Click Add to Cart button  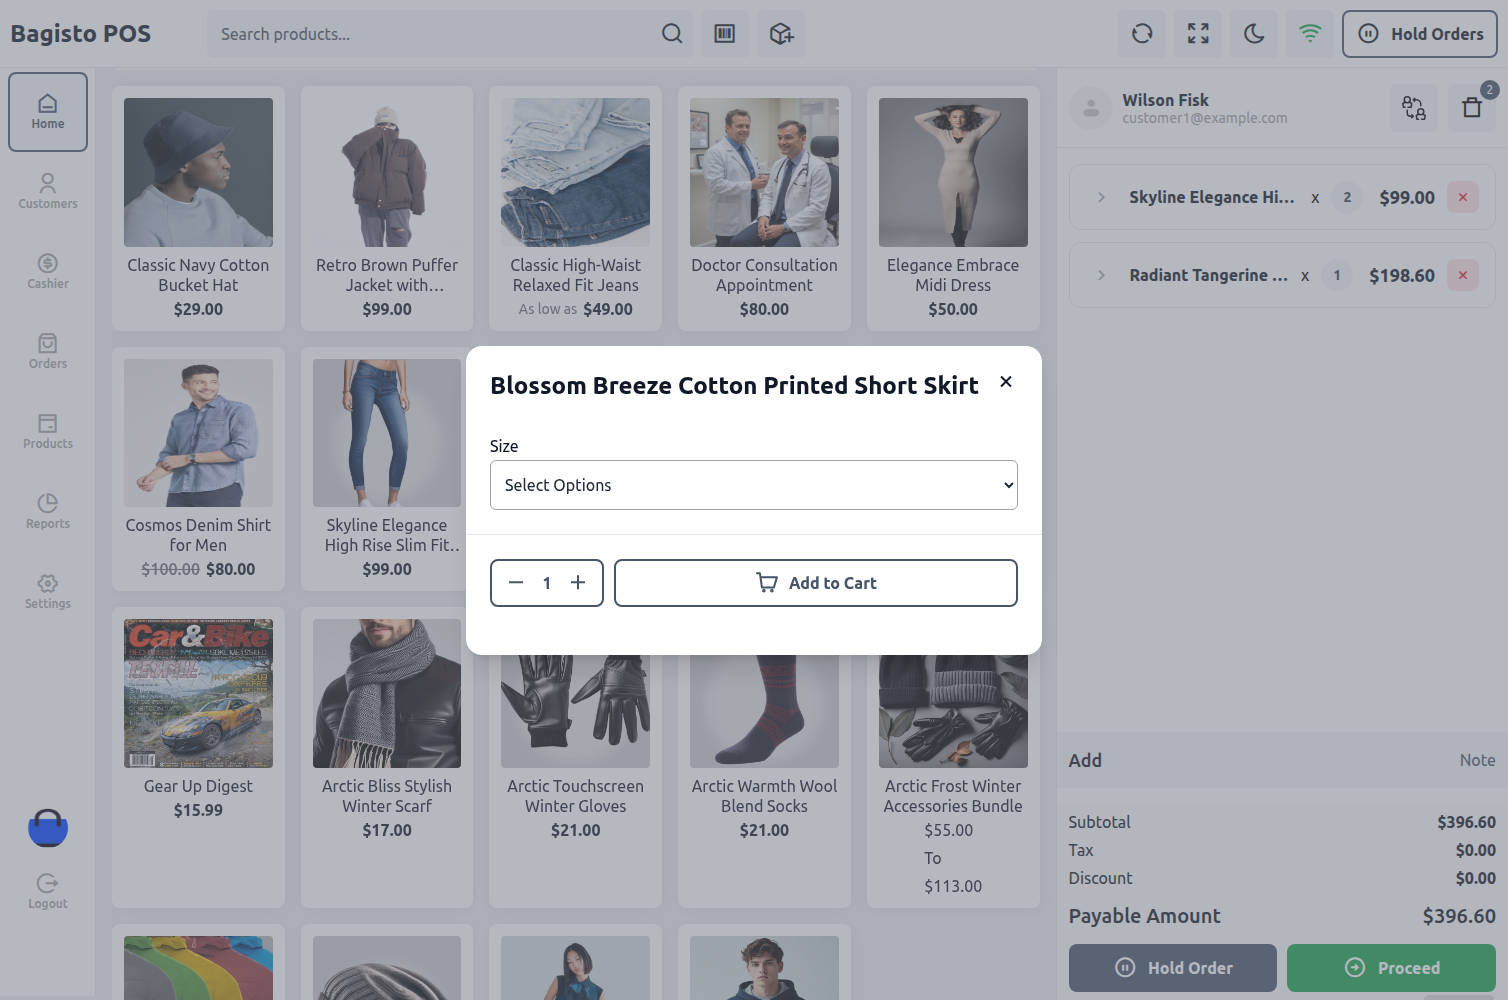tap(816, 583)
